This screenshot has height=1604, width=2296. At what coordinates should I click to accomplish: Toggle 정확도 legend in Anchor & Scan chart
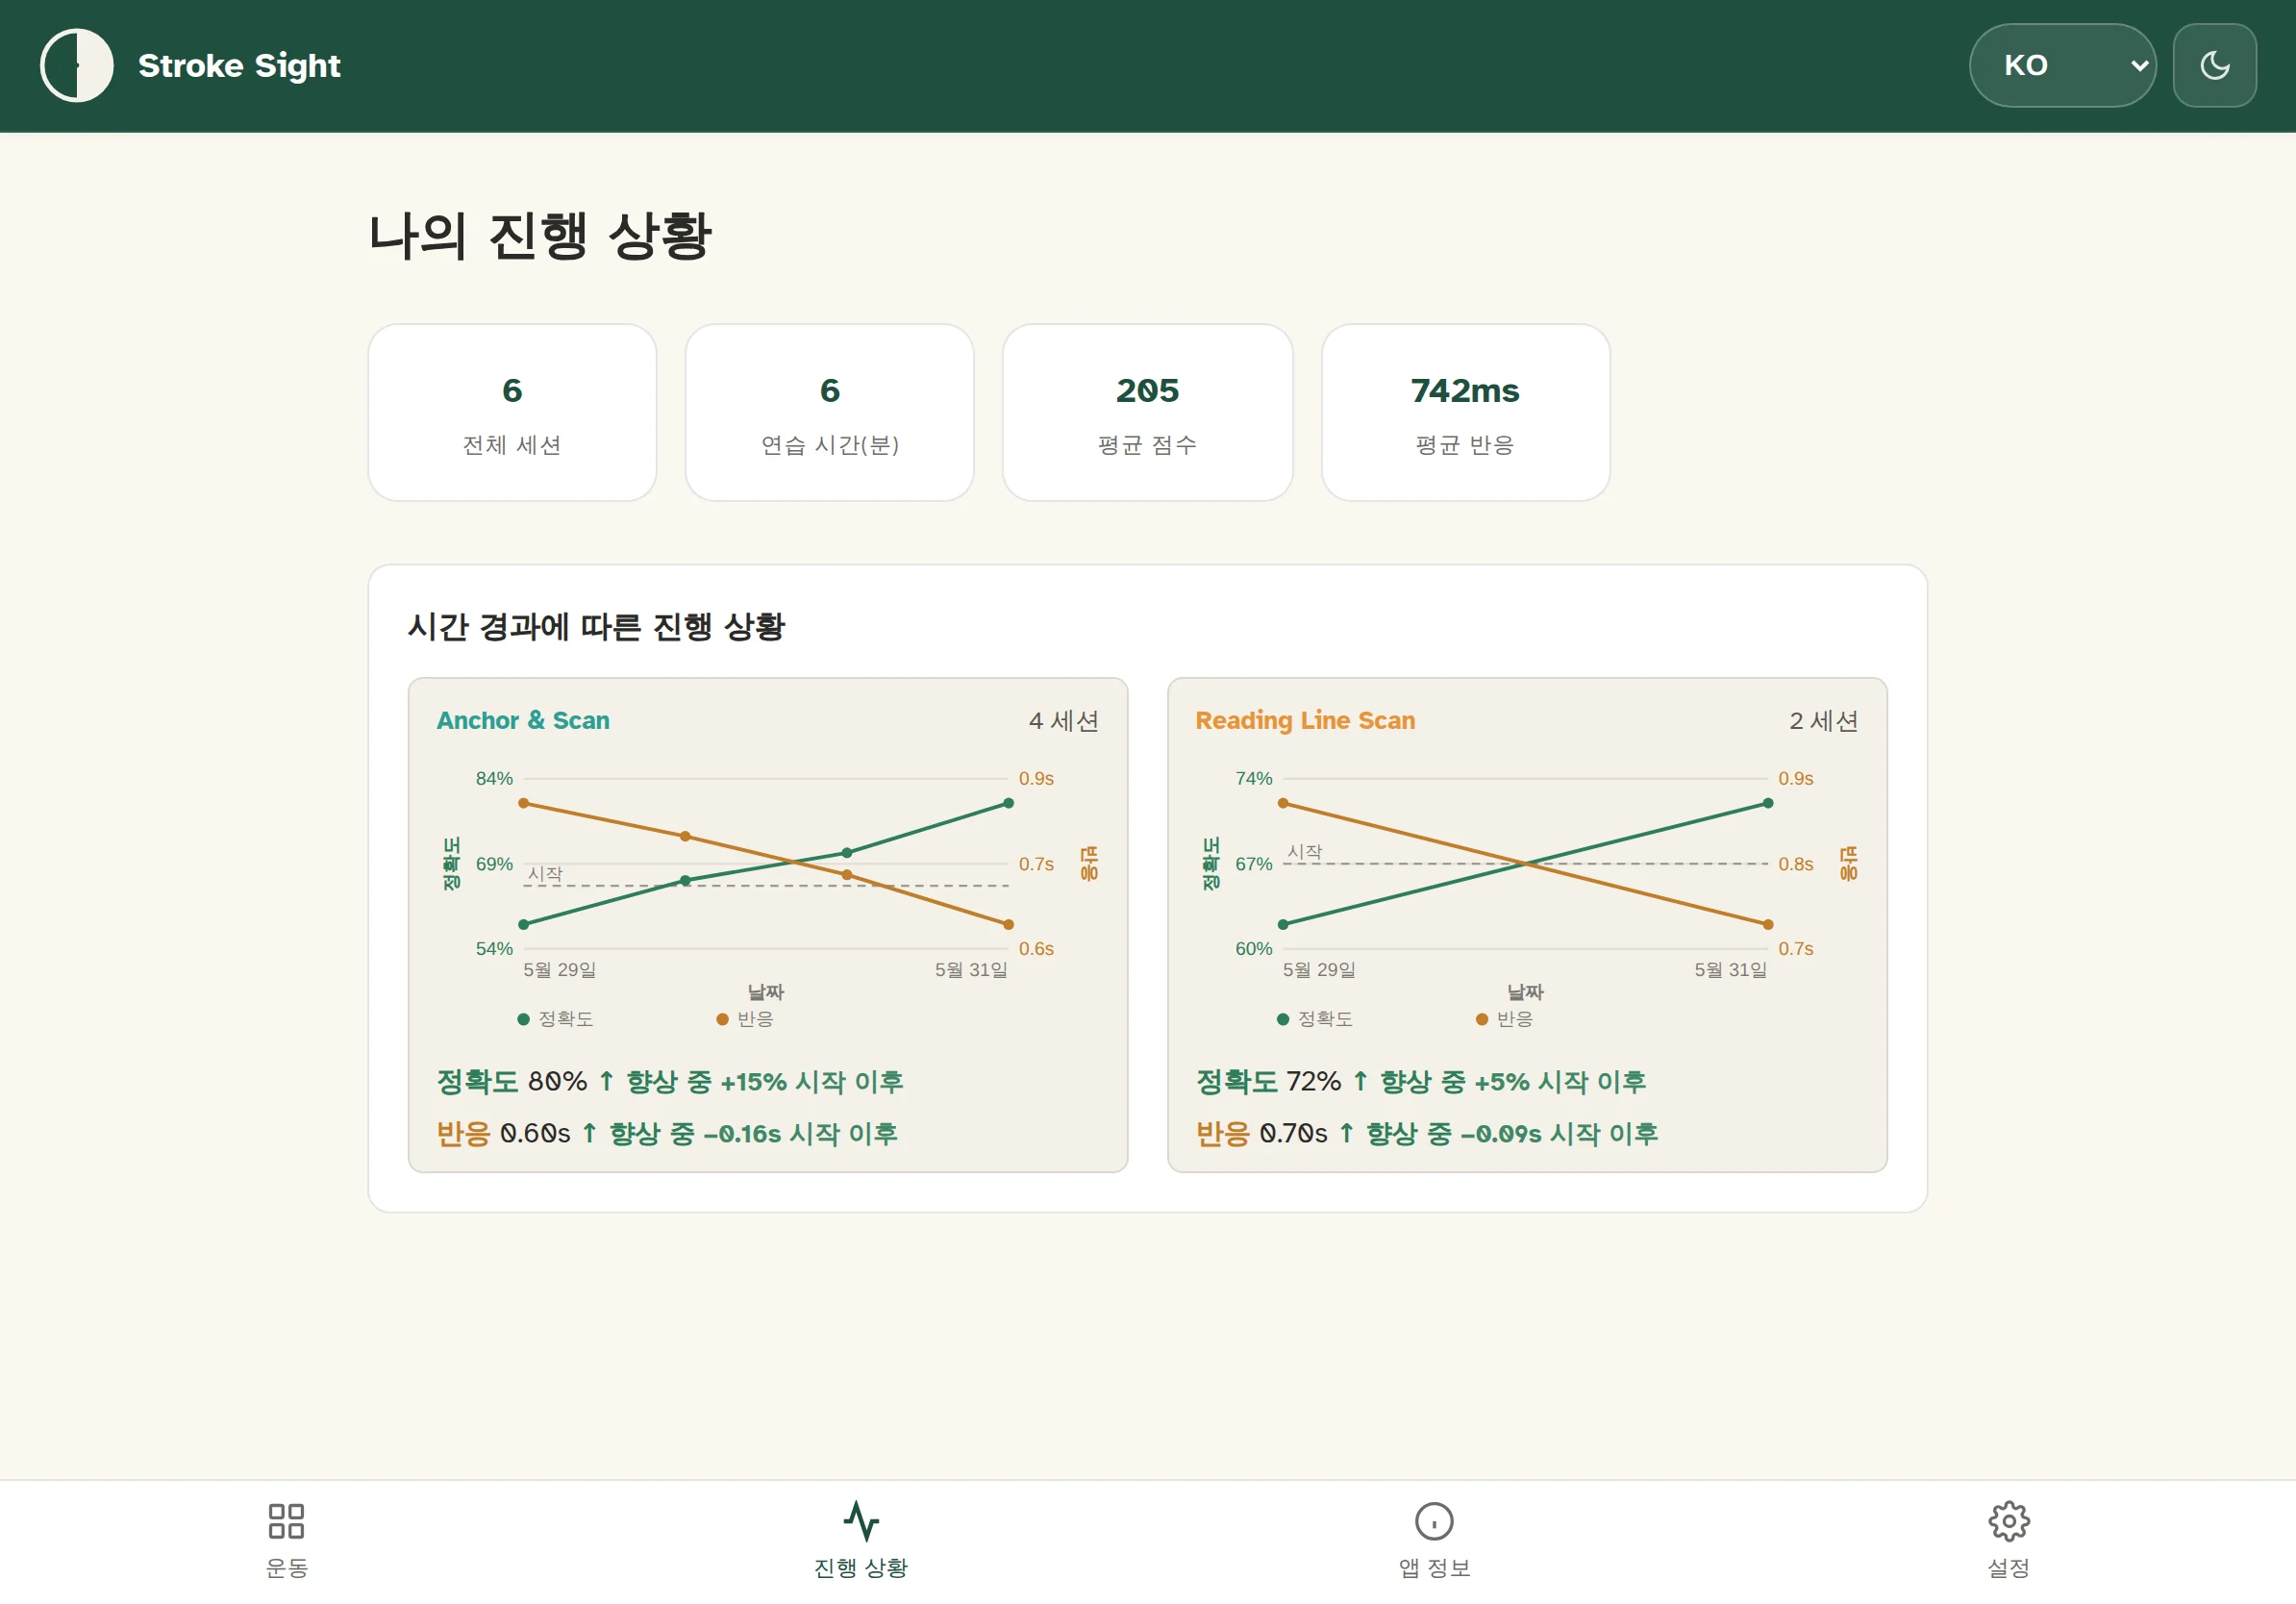555,1019
